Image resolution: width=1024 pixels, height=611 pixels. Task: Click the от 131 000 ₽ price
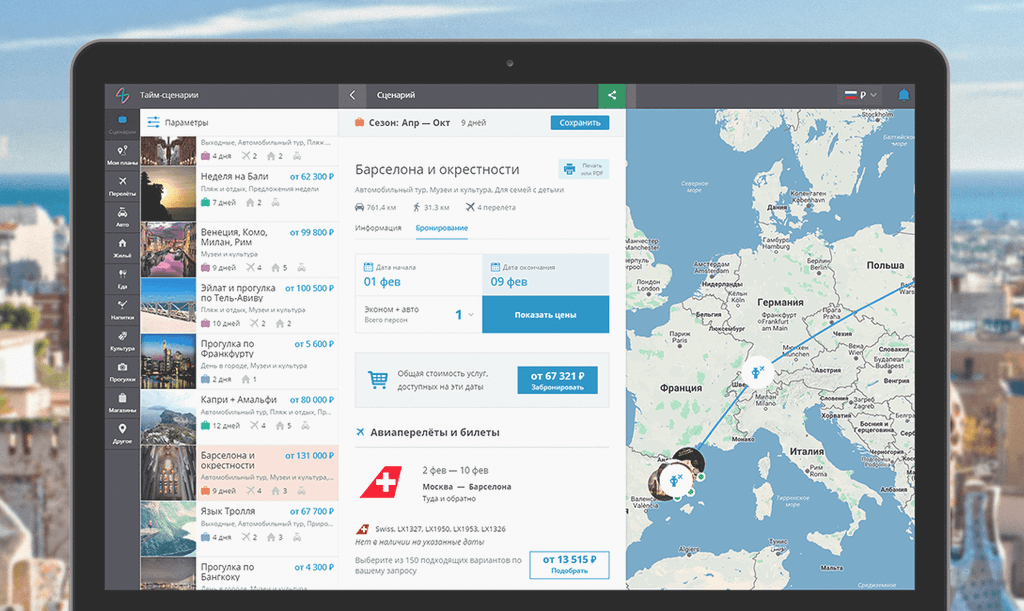coord(310,456)
